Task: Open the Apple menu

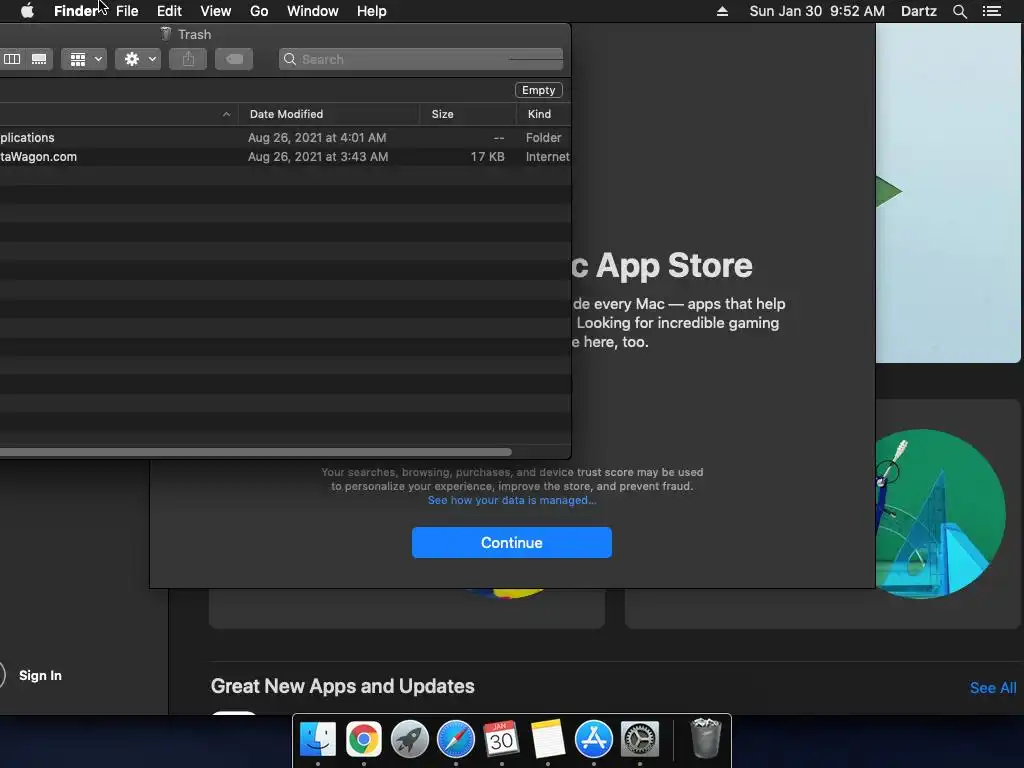Action: pos(27,11)
